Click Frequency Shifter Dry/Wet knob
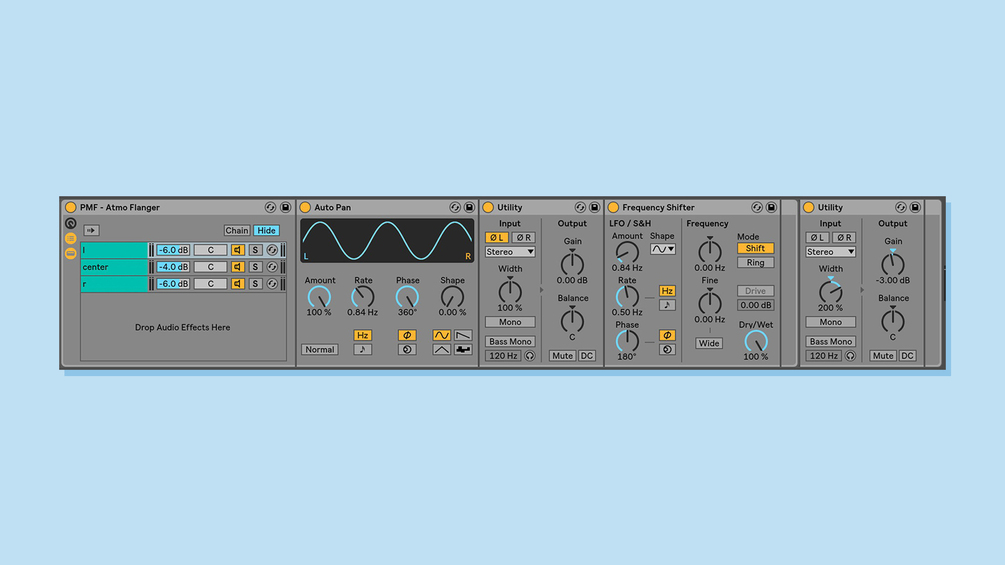This screenshot has height=565, width=1005. tap(756, 341)
